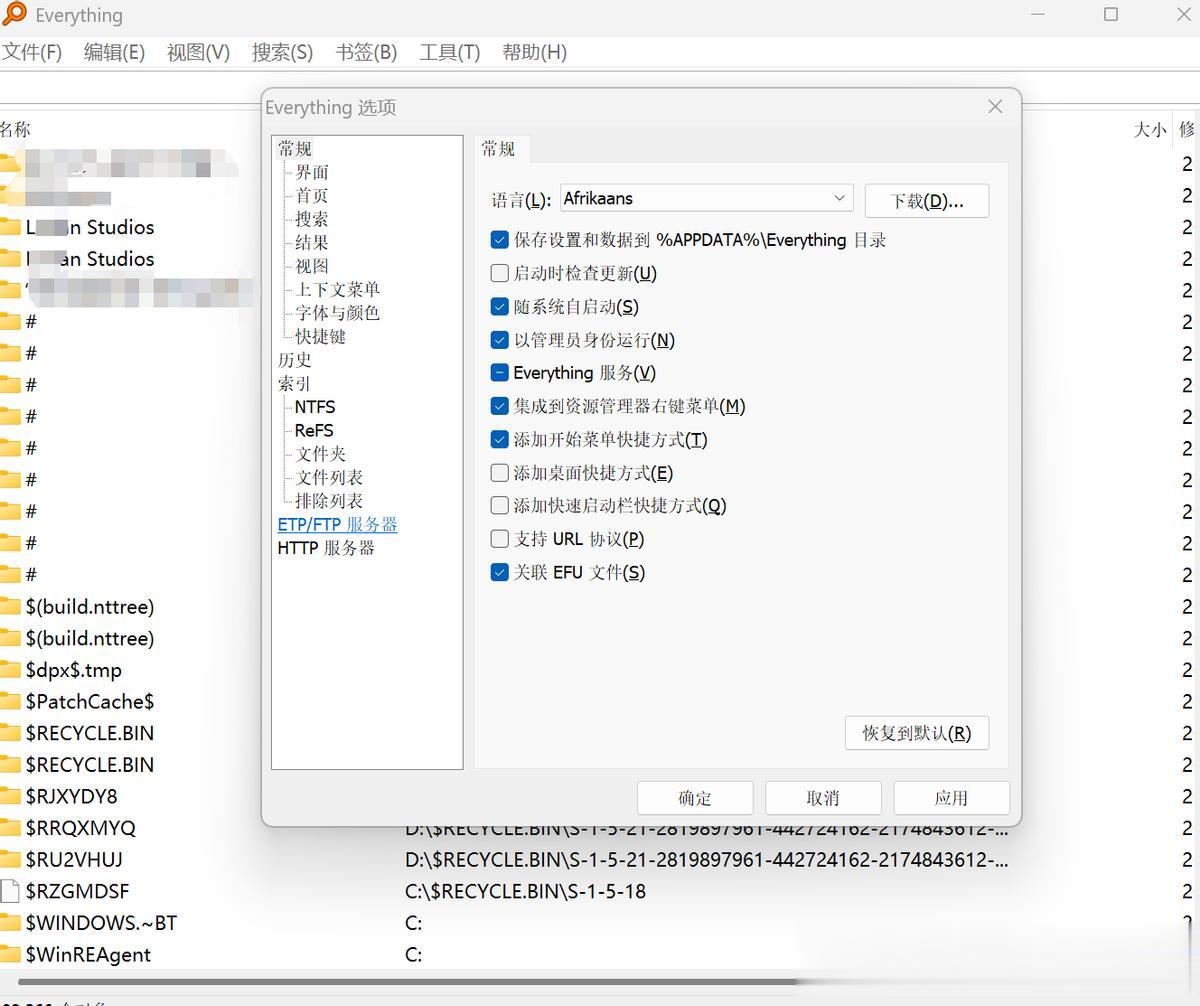Image resolution: width=1200 pixels, height=1006 pixels.
Task: Open the 编辑(E) menu
Action: pyautogui.click(x=114, y=52)
